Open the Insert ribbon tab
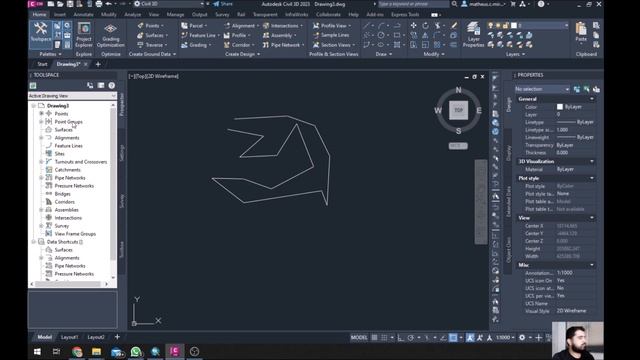 pyautogui.click(x=60, y=14)
